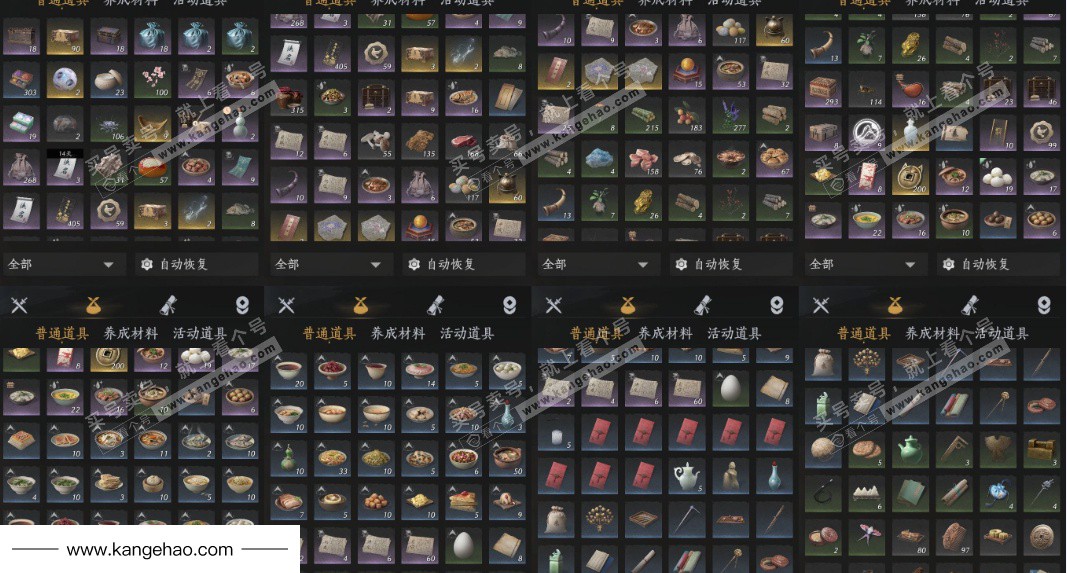
Task: Select the pink butterfly kite item
Action: [x=866, y=538]
